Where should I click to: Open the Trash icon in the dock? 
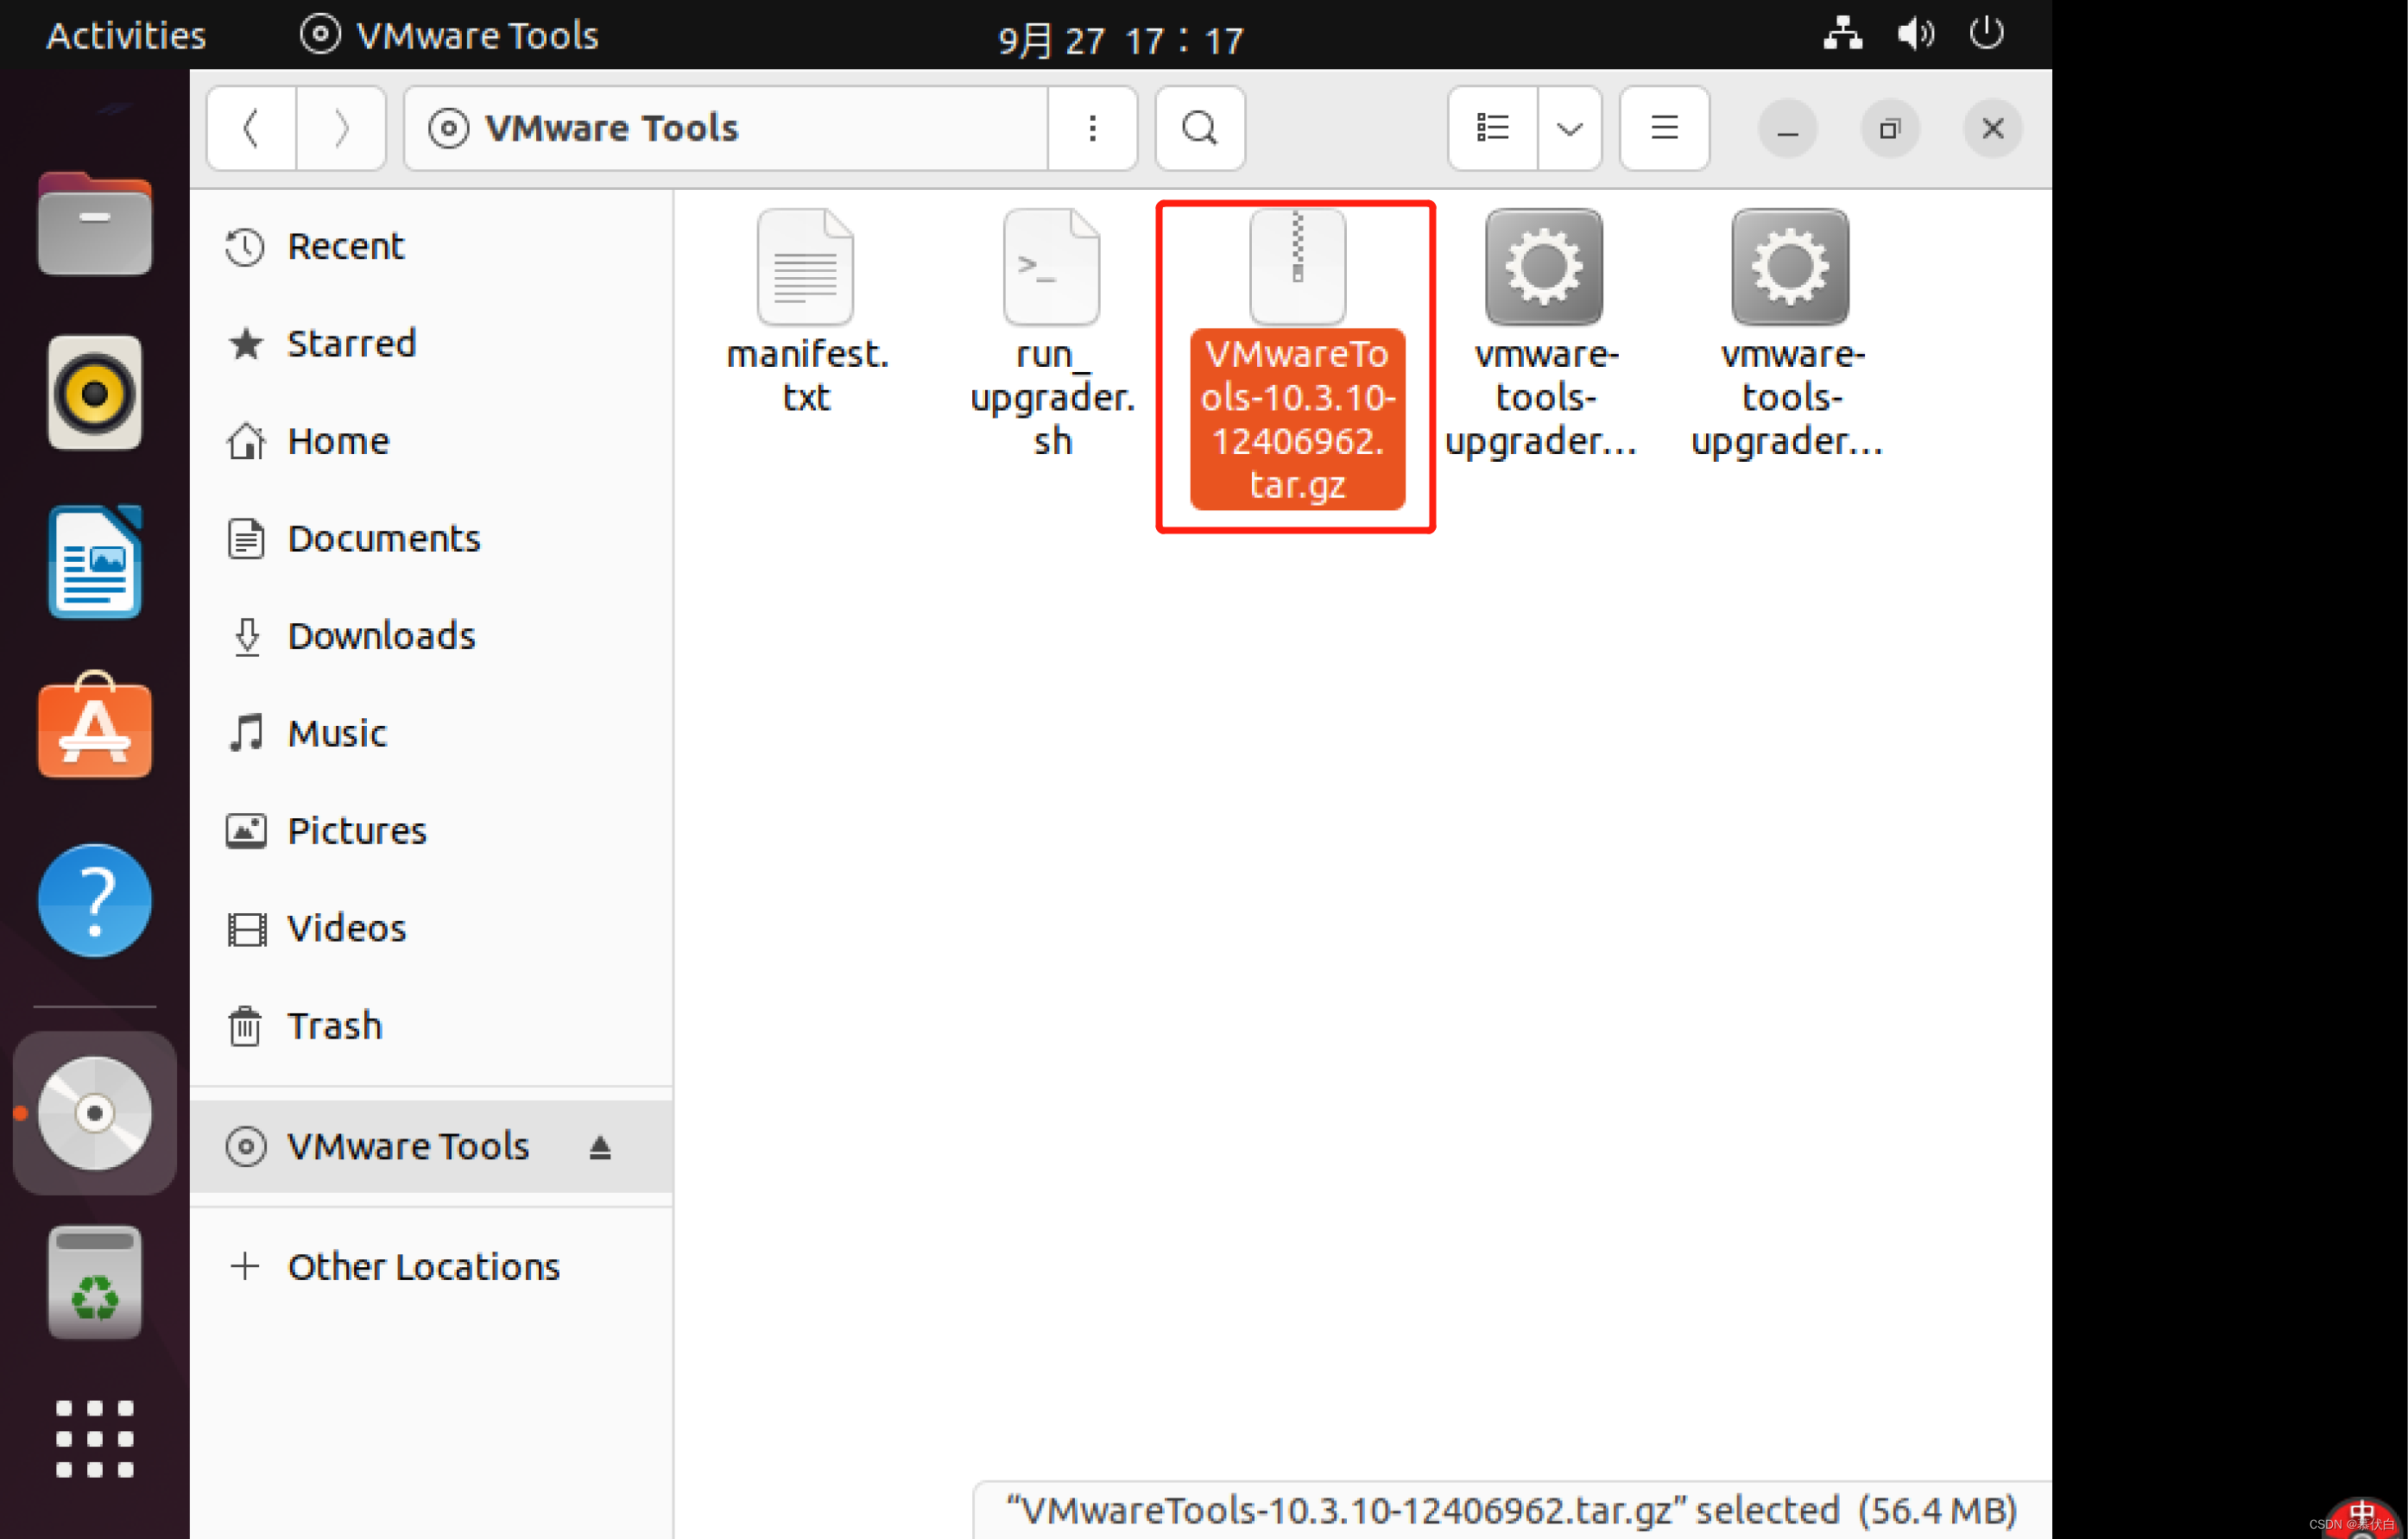tap(95, 1283)
